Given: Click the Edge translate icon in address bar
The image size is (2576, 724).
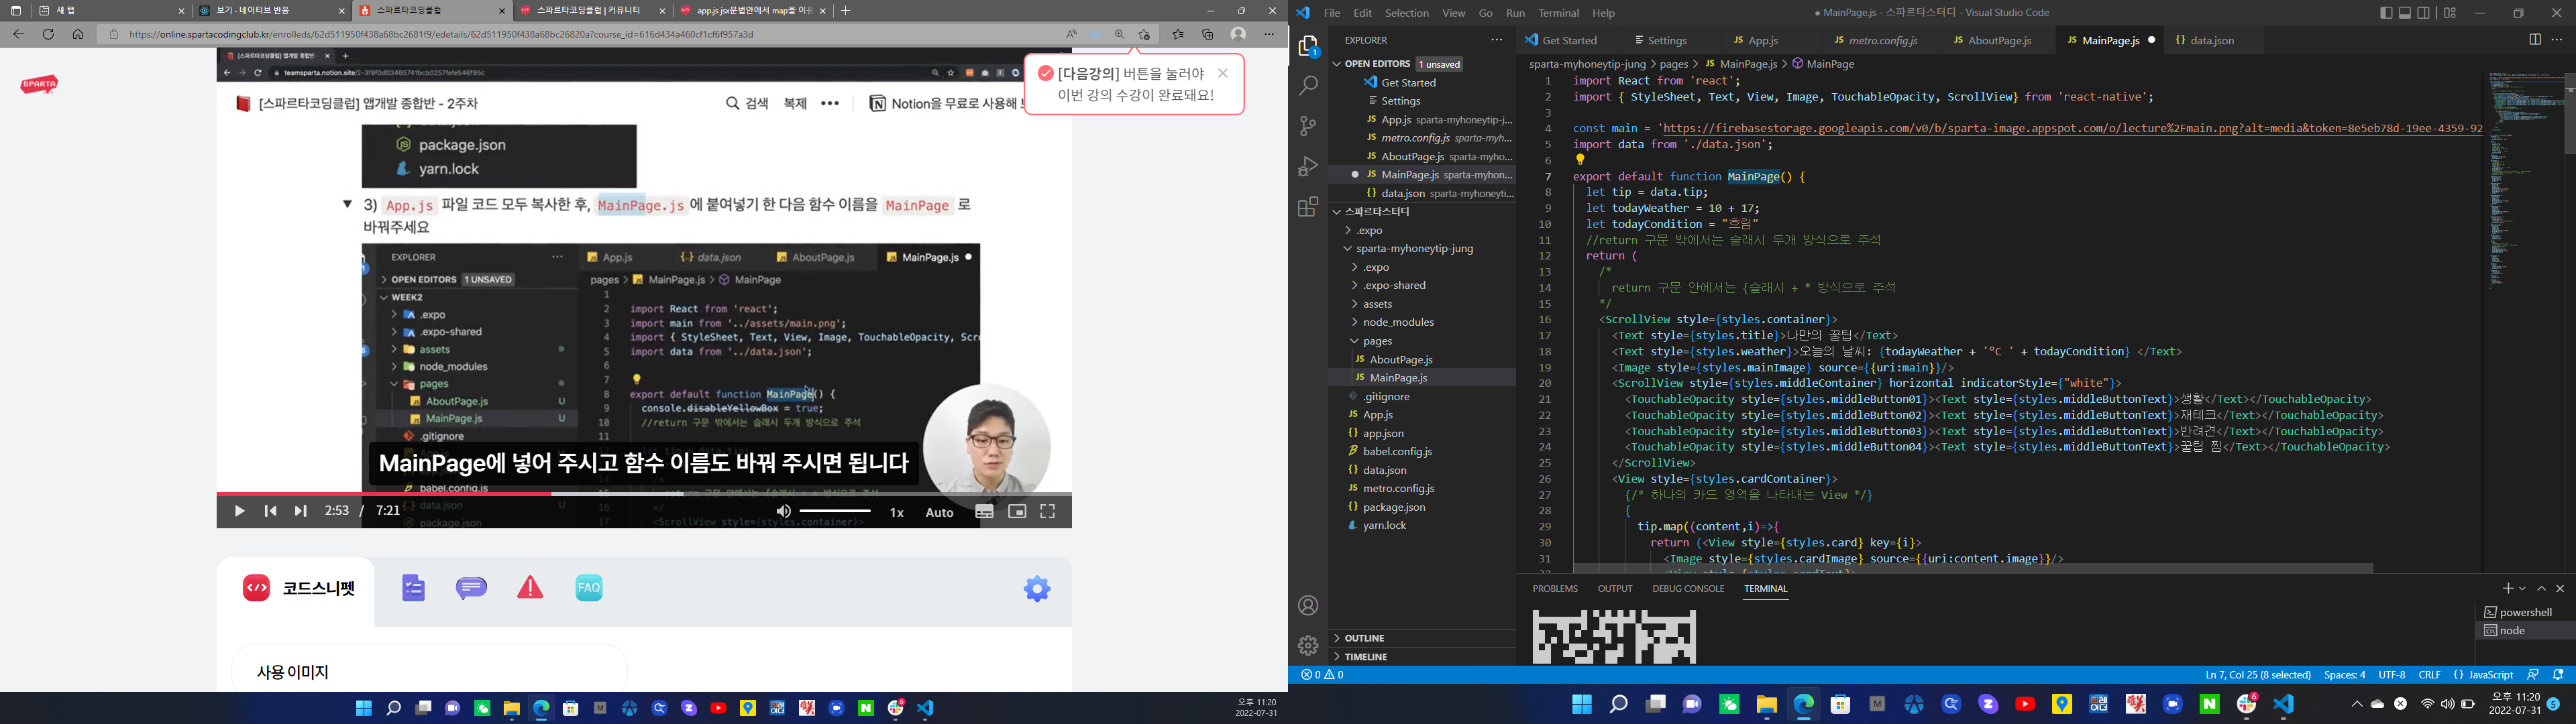Looking at the screenshot, I should click(1096, 34).
